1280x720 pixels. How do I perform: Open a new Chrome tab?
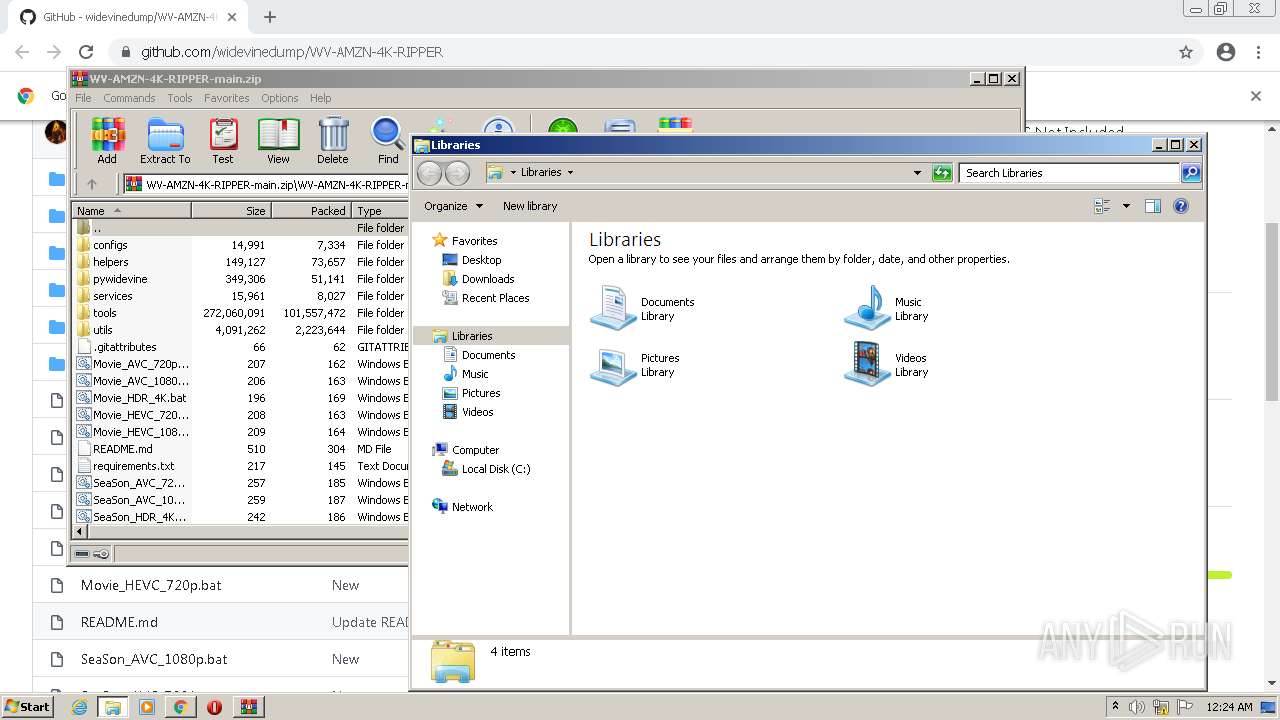270,17
